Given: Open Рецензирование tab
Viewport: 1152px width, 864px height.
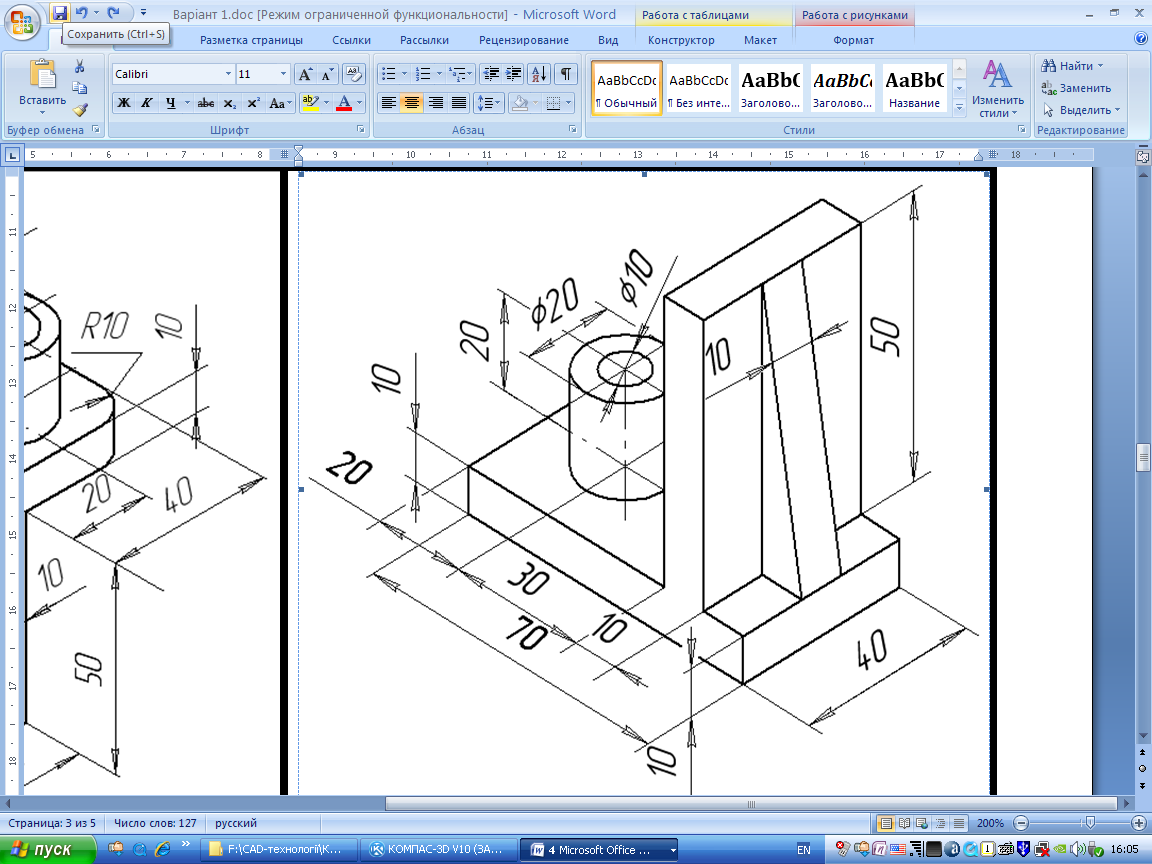Looking at the screenshot, I should (x=524, y=40).
